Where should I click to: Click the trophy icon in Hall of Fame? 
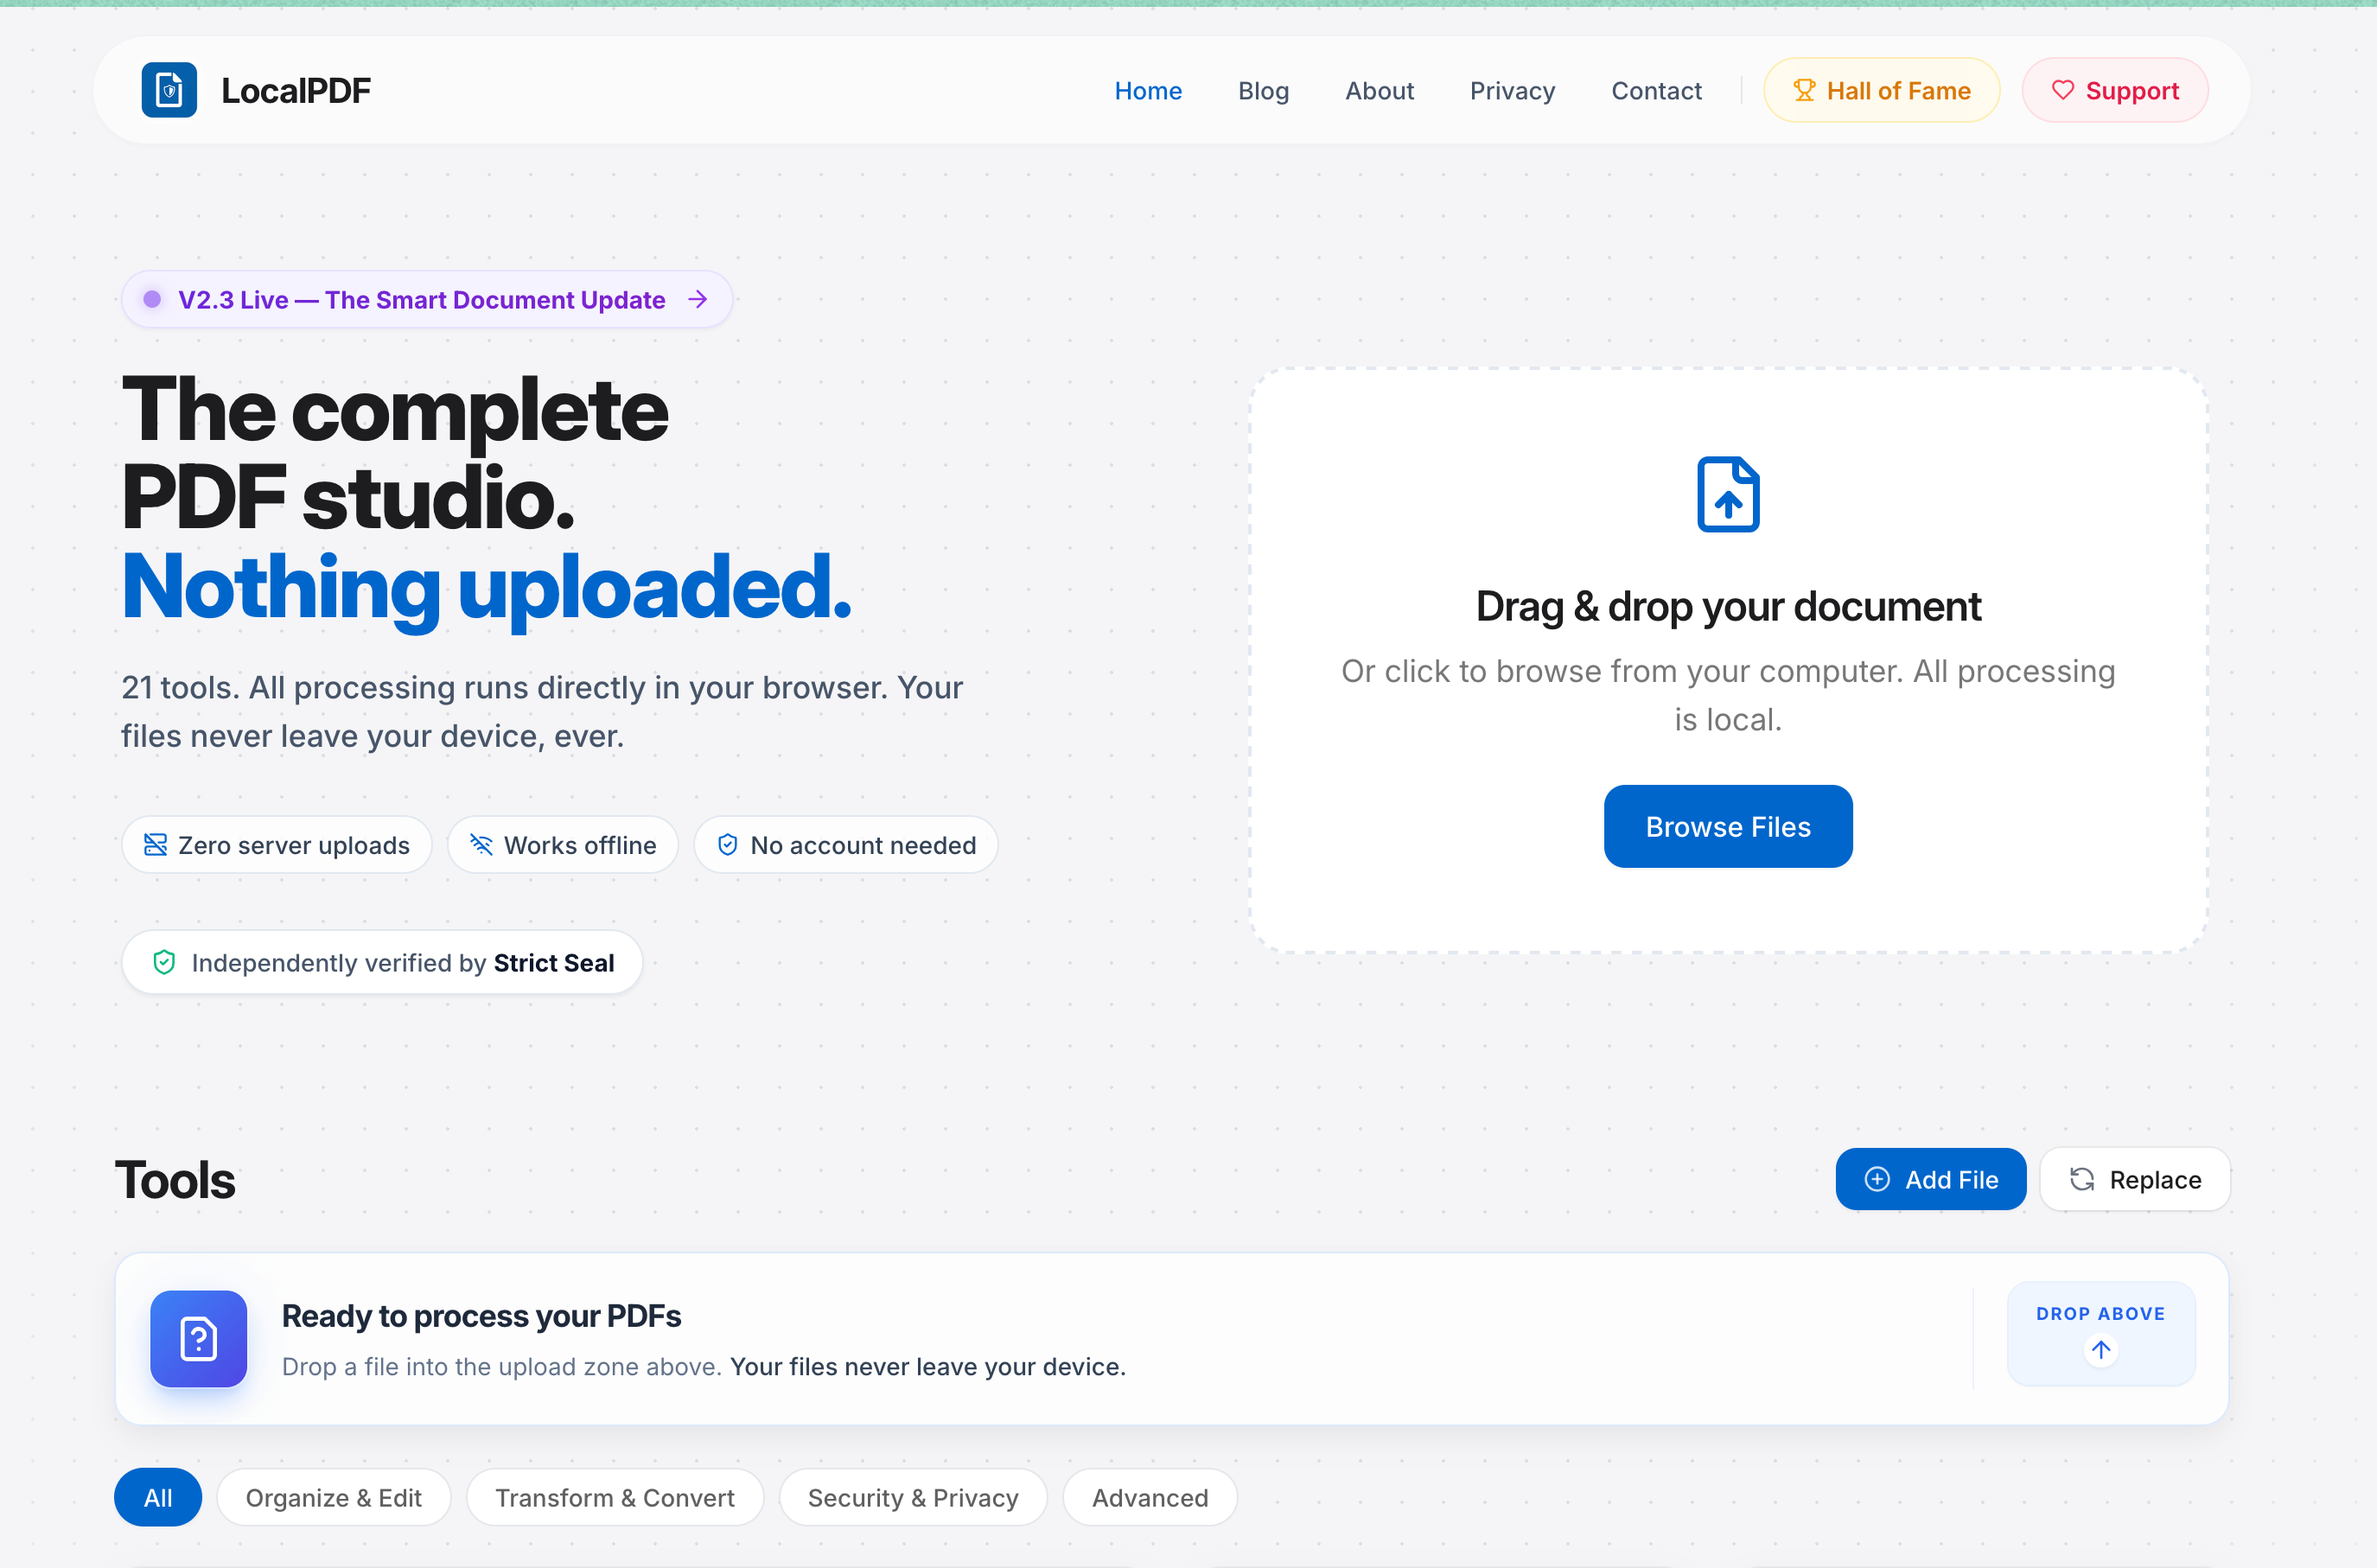[x=1803, y=91]
